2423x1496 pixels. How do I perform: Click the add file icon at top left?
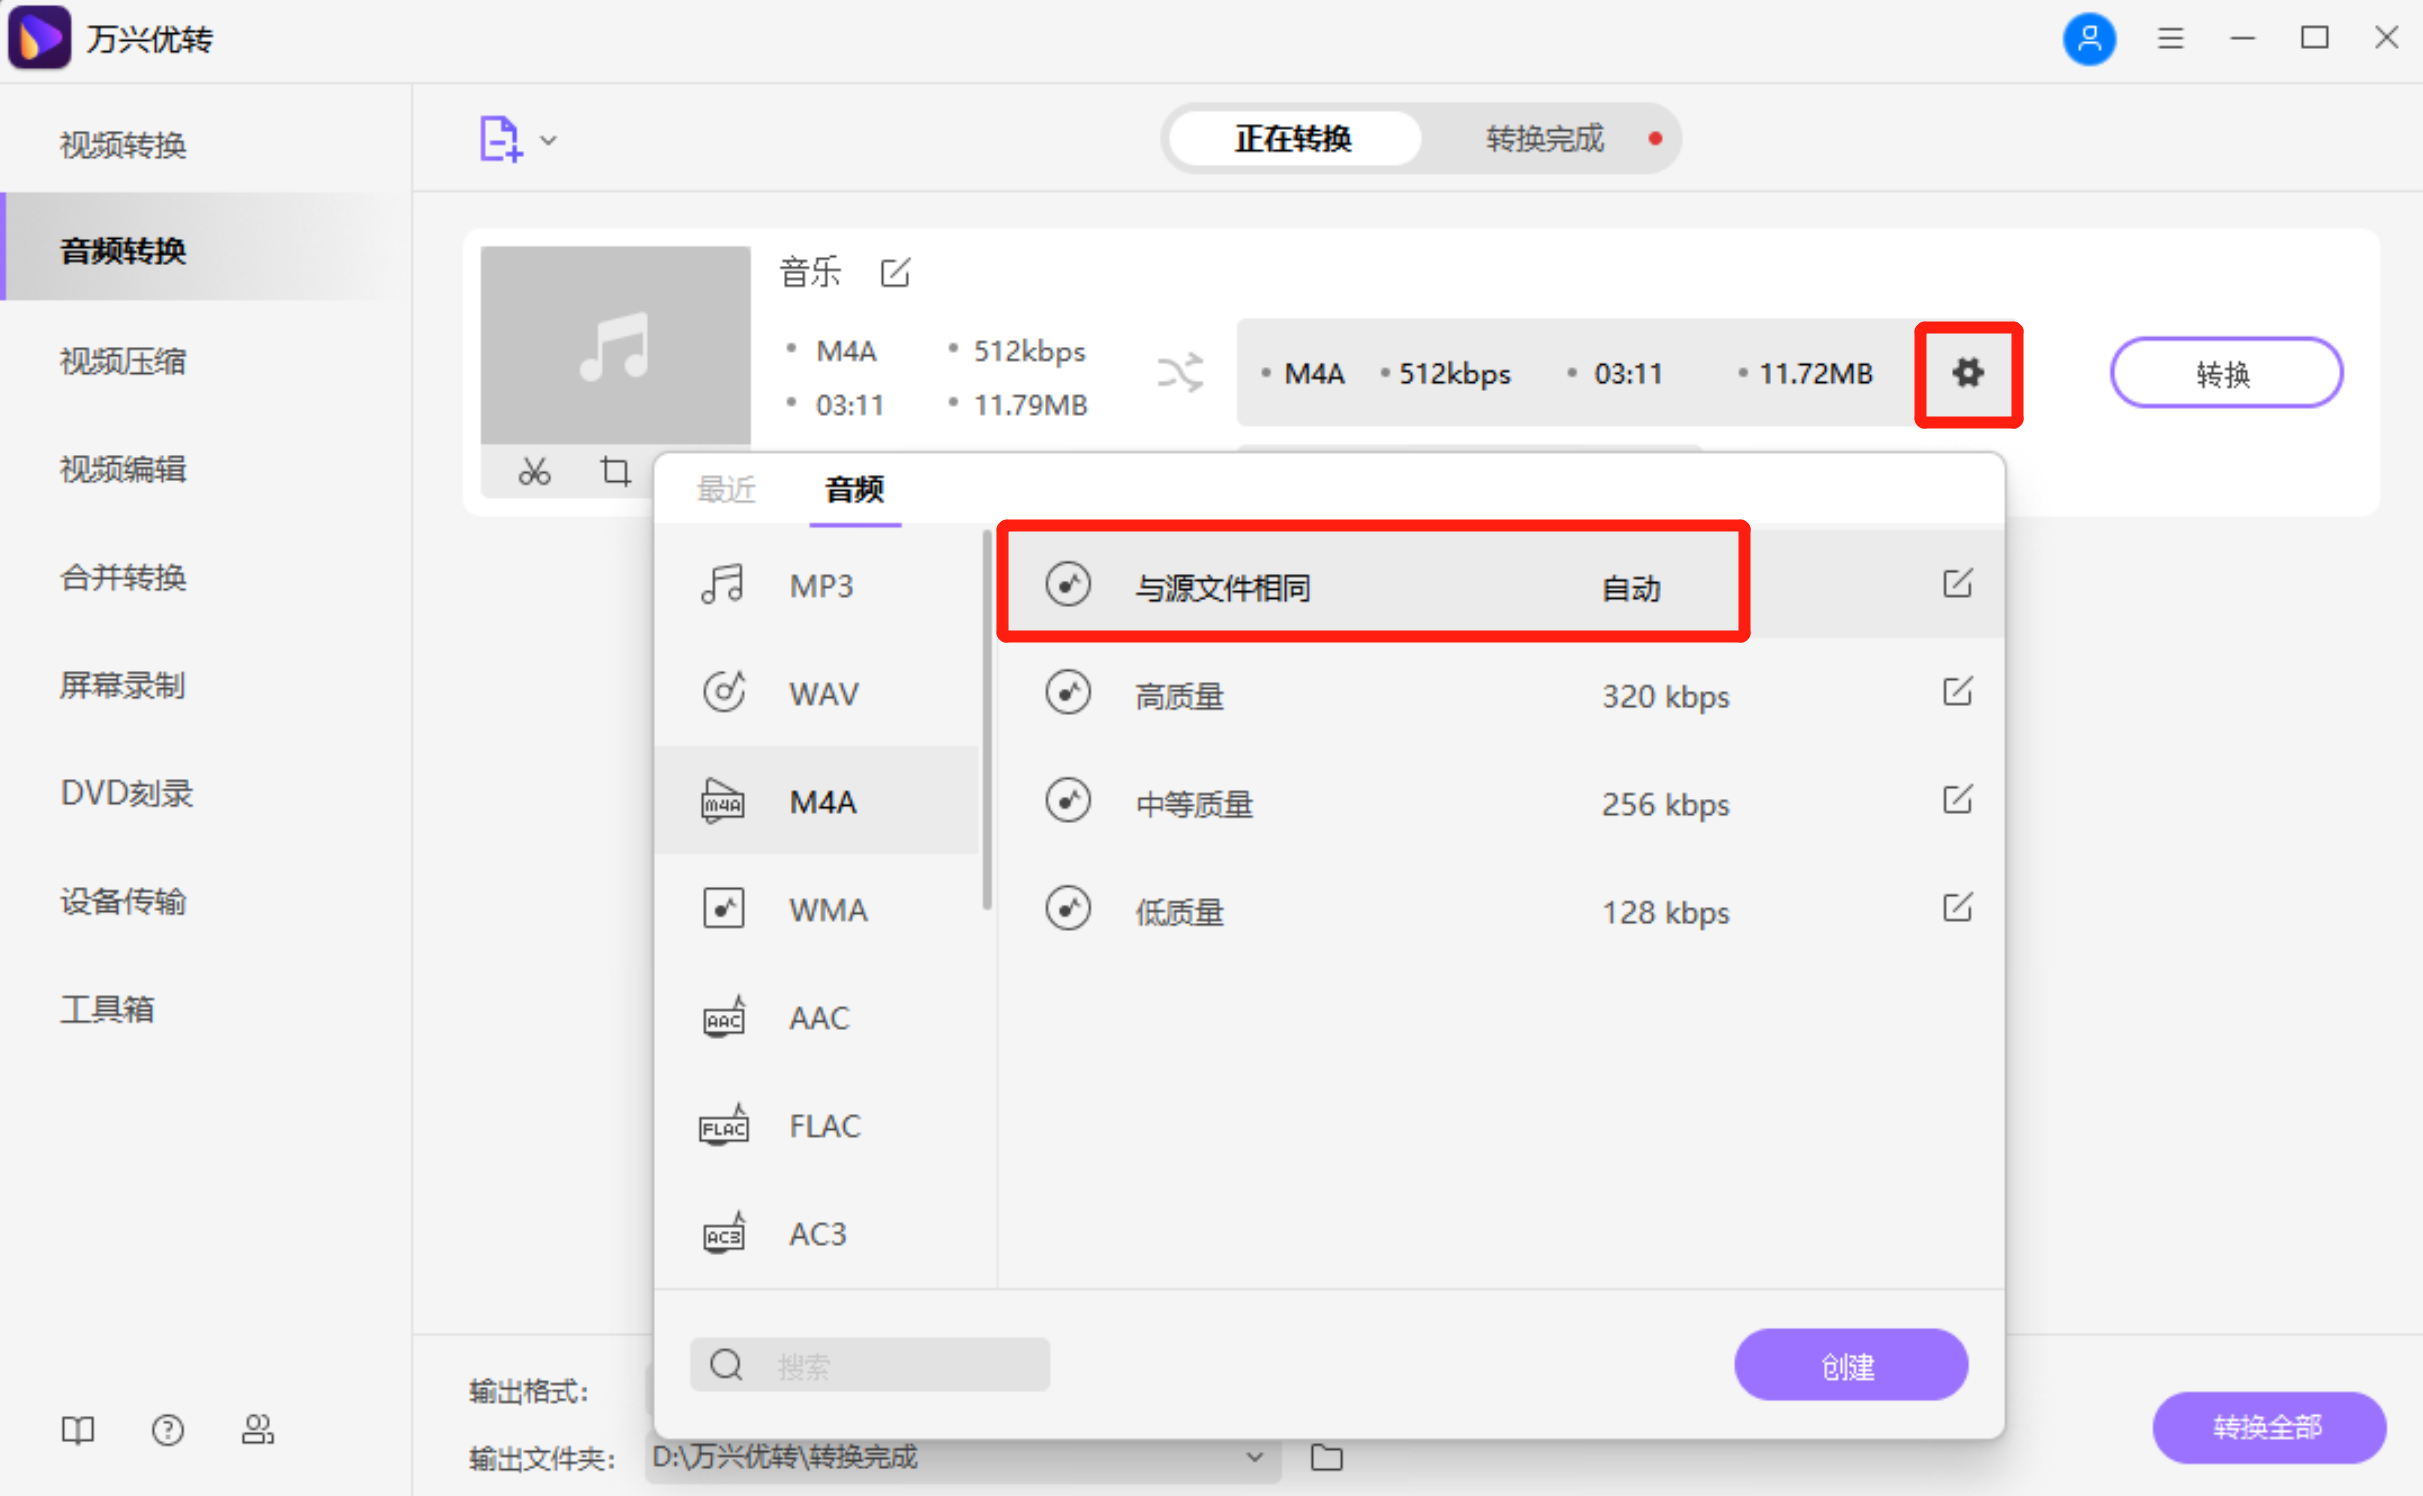[x=499, y=139]
